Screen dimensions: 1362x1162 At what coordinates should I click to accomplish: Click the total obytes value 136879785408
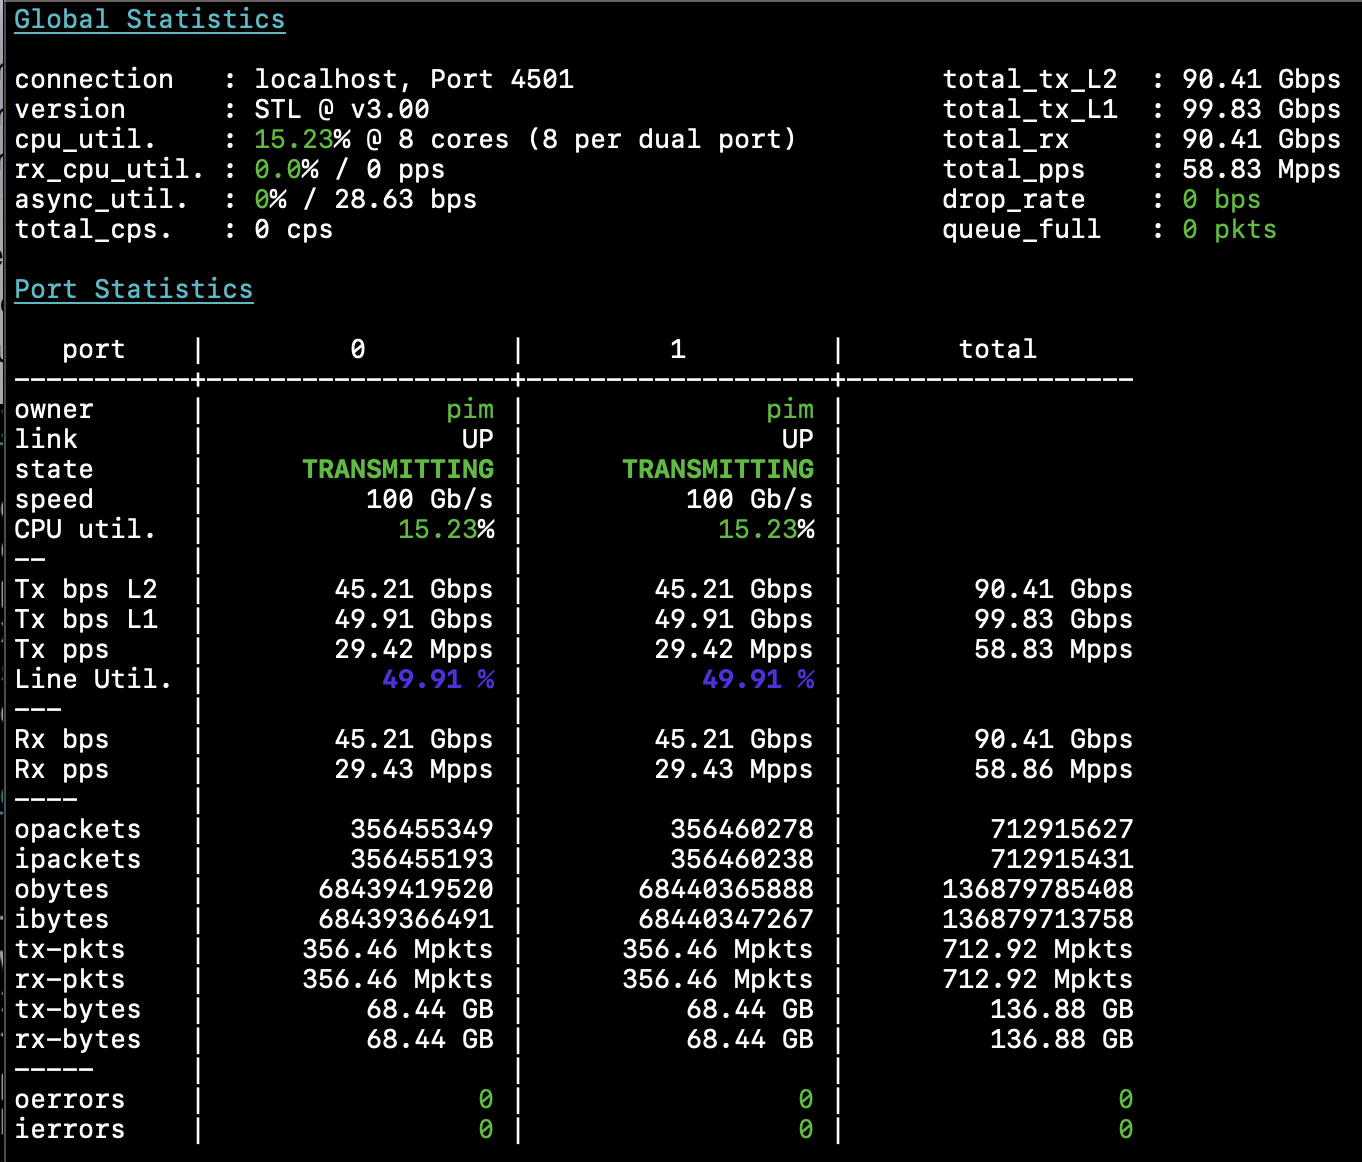(x=1037, y=890)
